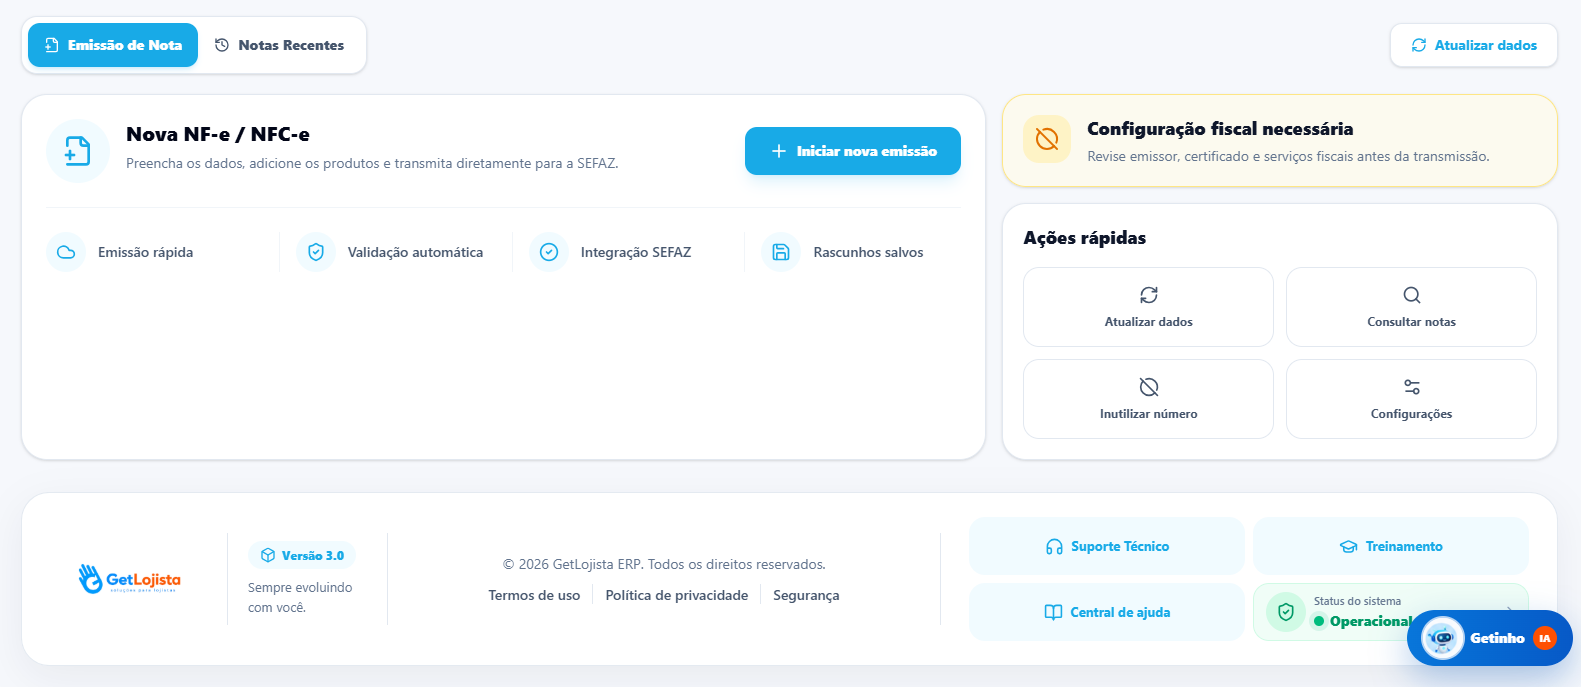Open Configurações quick action card
This screenshot has height=687, width=1581.
pos(1411,399)
